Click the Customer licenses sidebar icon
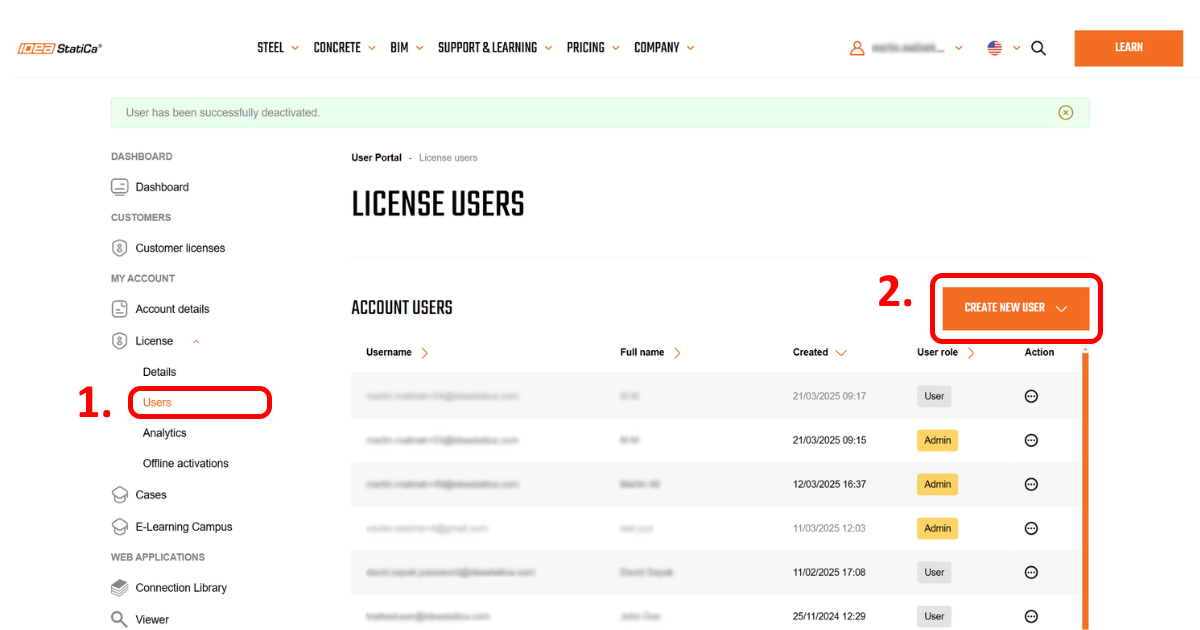The height and width of the screenshot is (630, 1200). point(120,248)
